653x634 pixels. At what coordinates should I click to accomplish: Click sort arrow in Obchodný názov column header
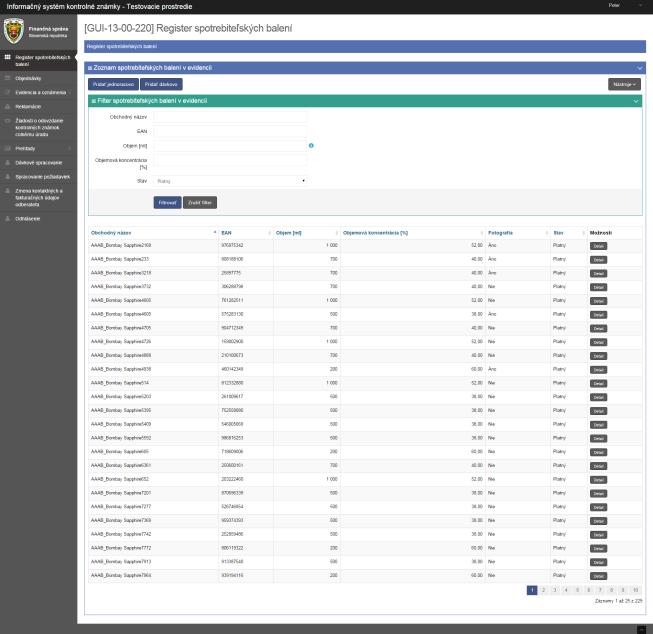point(215,232)
